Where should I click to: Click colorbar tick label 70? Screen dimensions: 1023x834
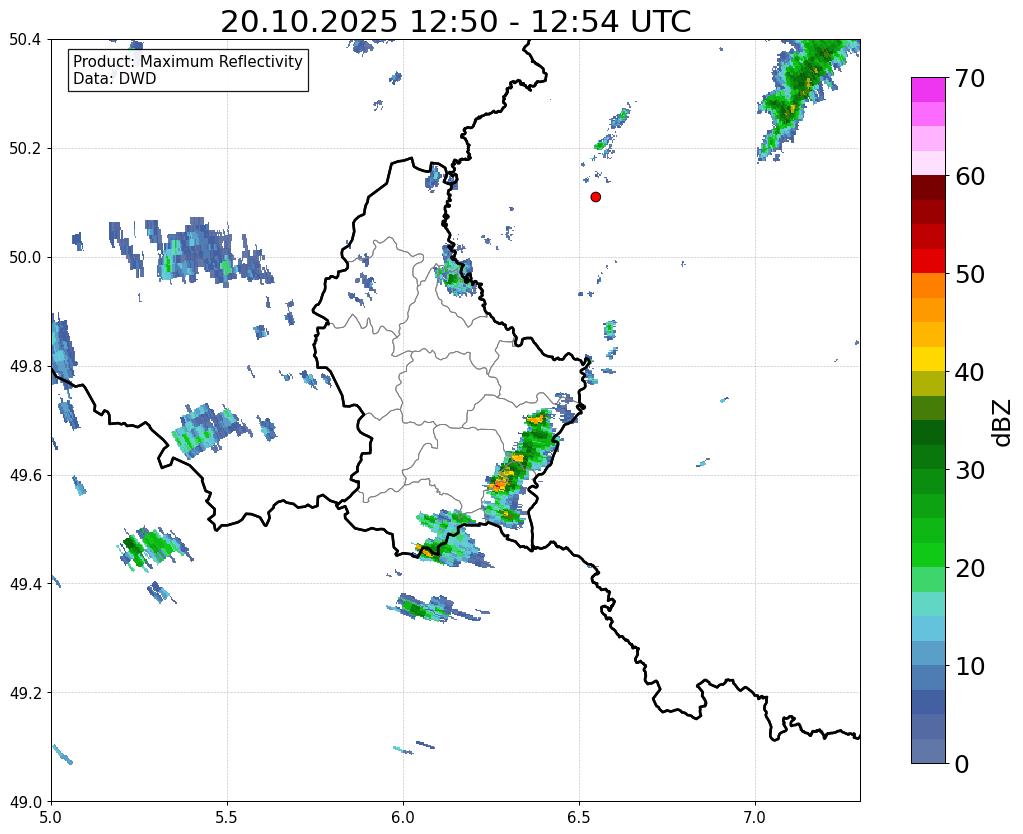tap(968, 78)
